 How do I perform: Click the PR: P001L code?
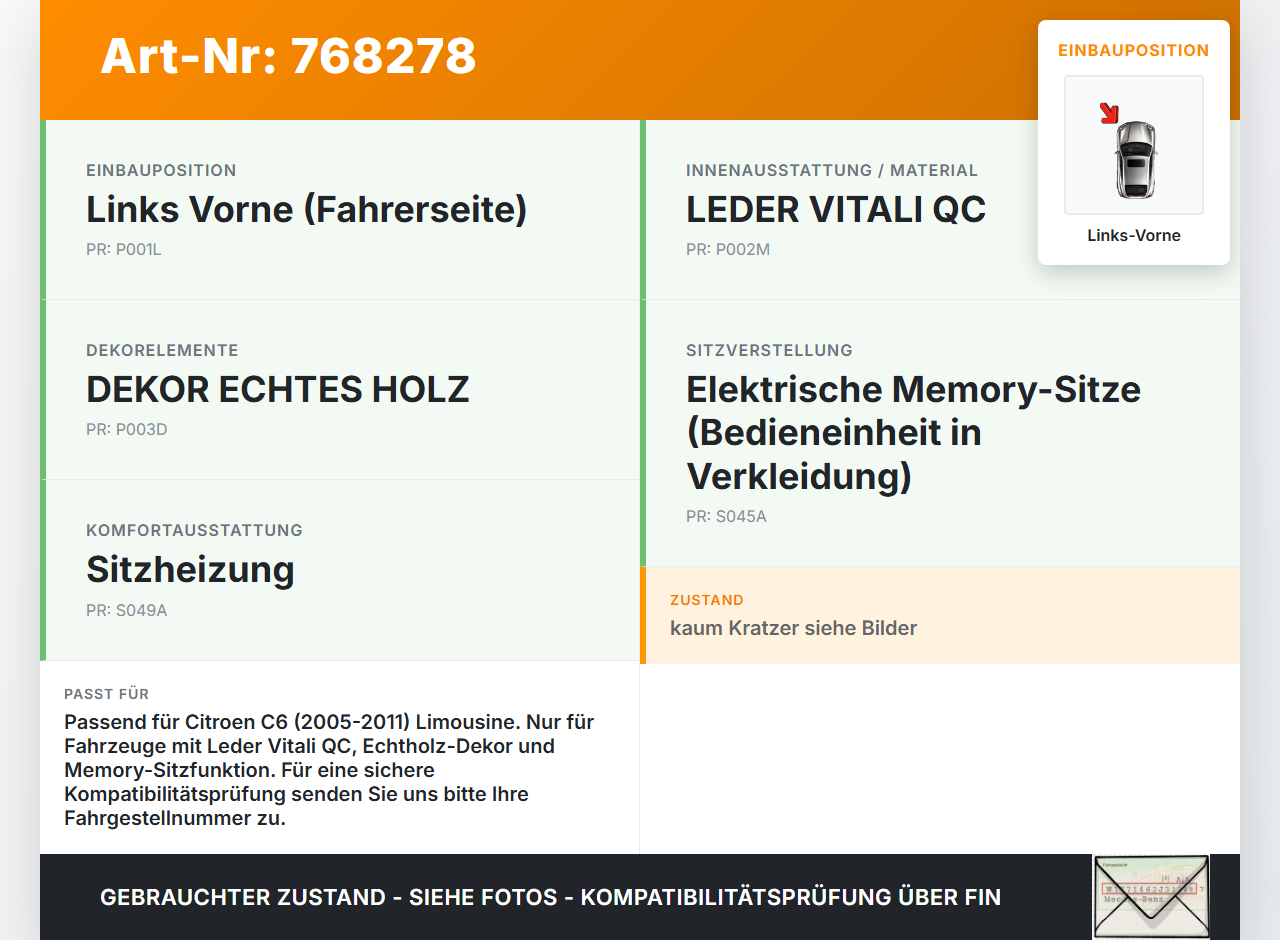(x=123, y=250)
